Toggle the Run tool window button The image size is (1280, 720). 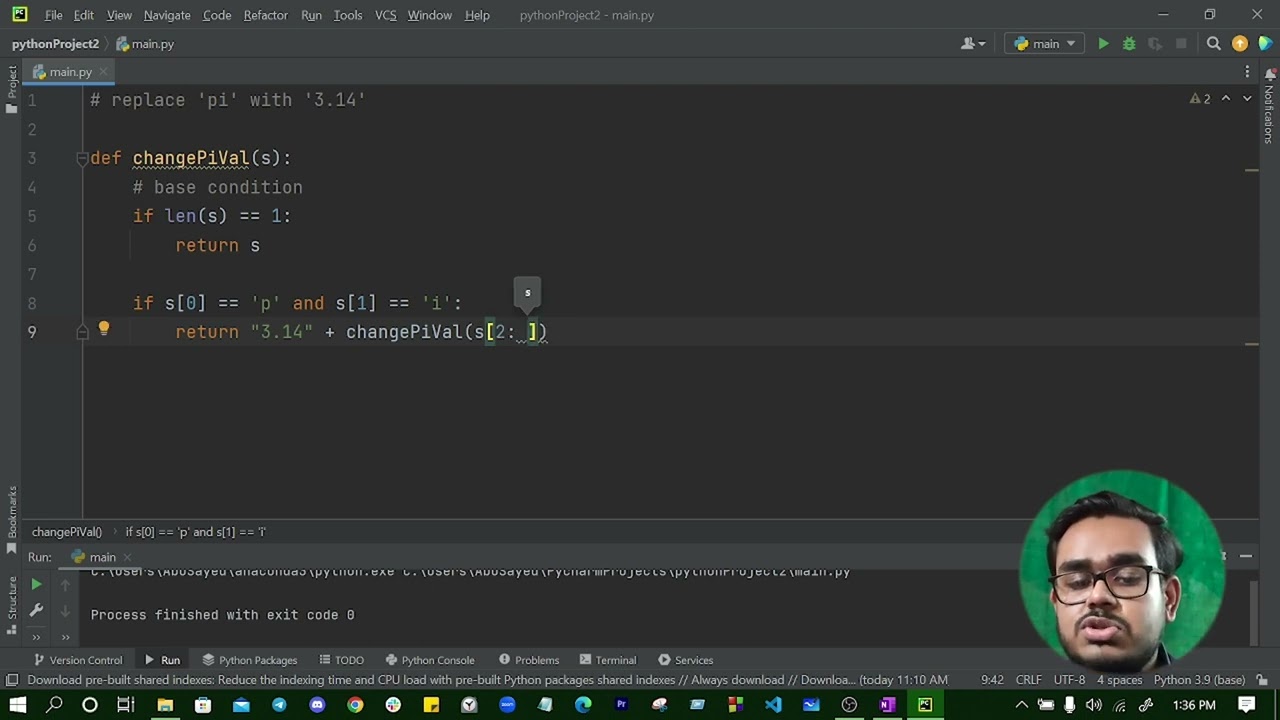tap(162, 660)
